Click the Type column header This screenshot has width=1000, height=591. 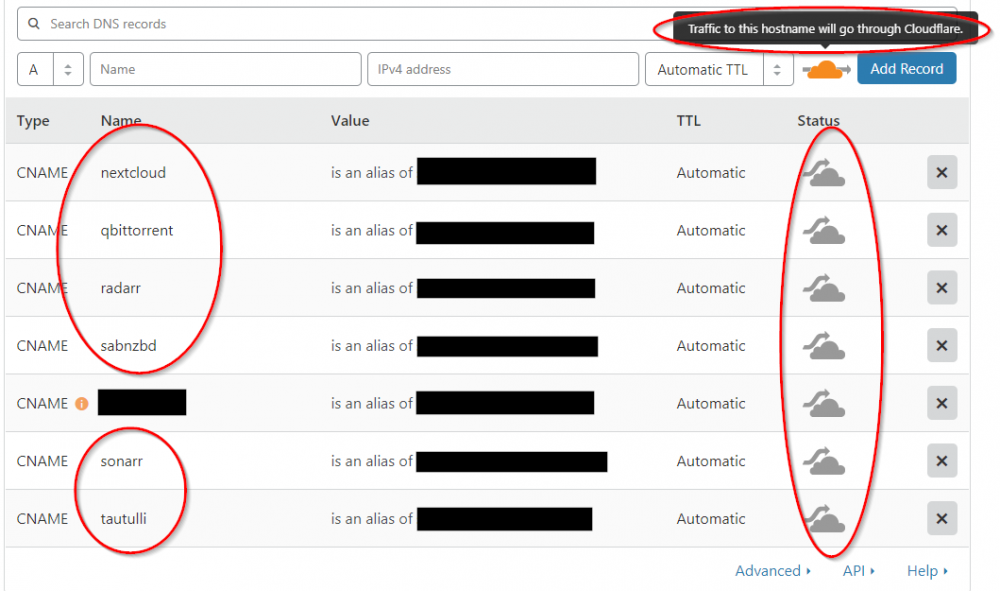[x=33, y=120]
